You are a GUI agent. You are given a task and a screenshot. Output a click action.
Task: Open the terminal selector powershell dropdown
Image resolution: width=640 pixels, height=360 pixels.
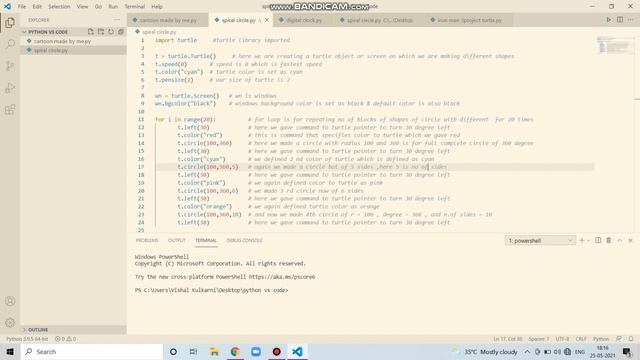pyautogui.click(x=540, y=240)
